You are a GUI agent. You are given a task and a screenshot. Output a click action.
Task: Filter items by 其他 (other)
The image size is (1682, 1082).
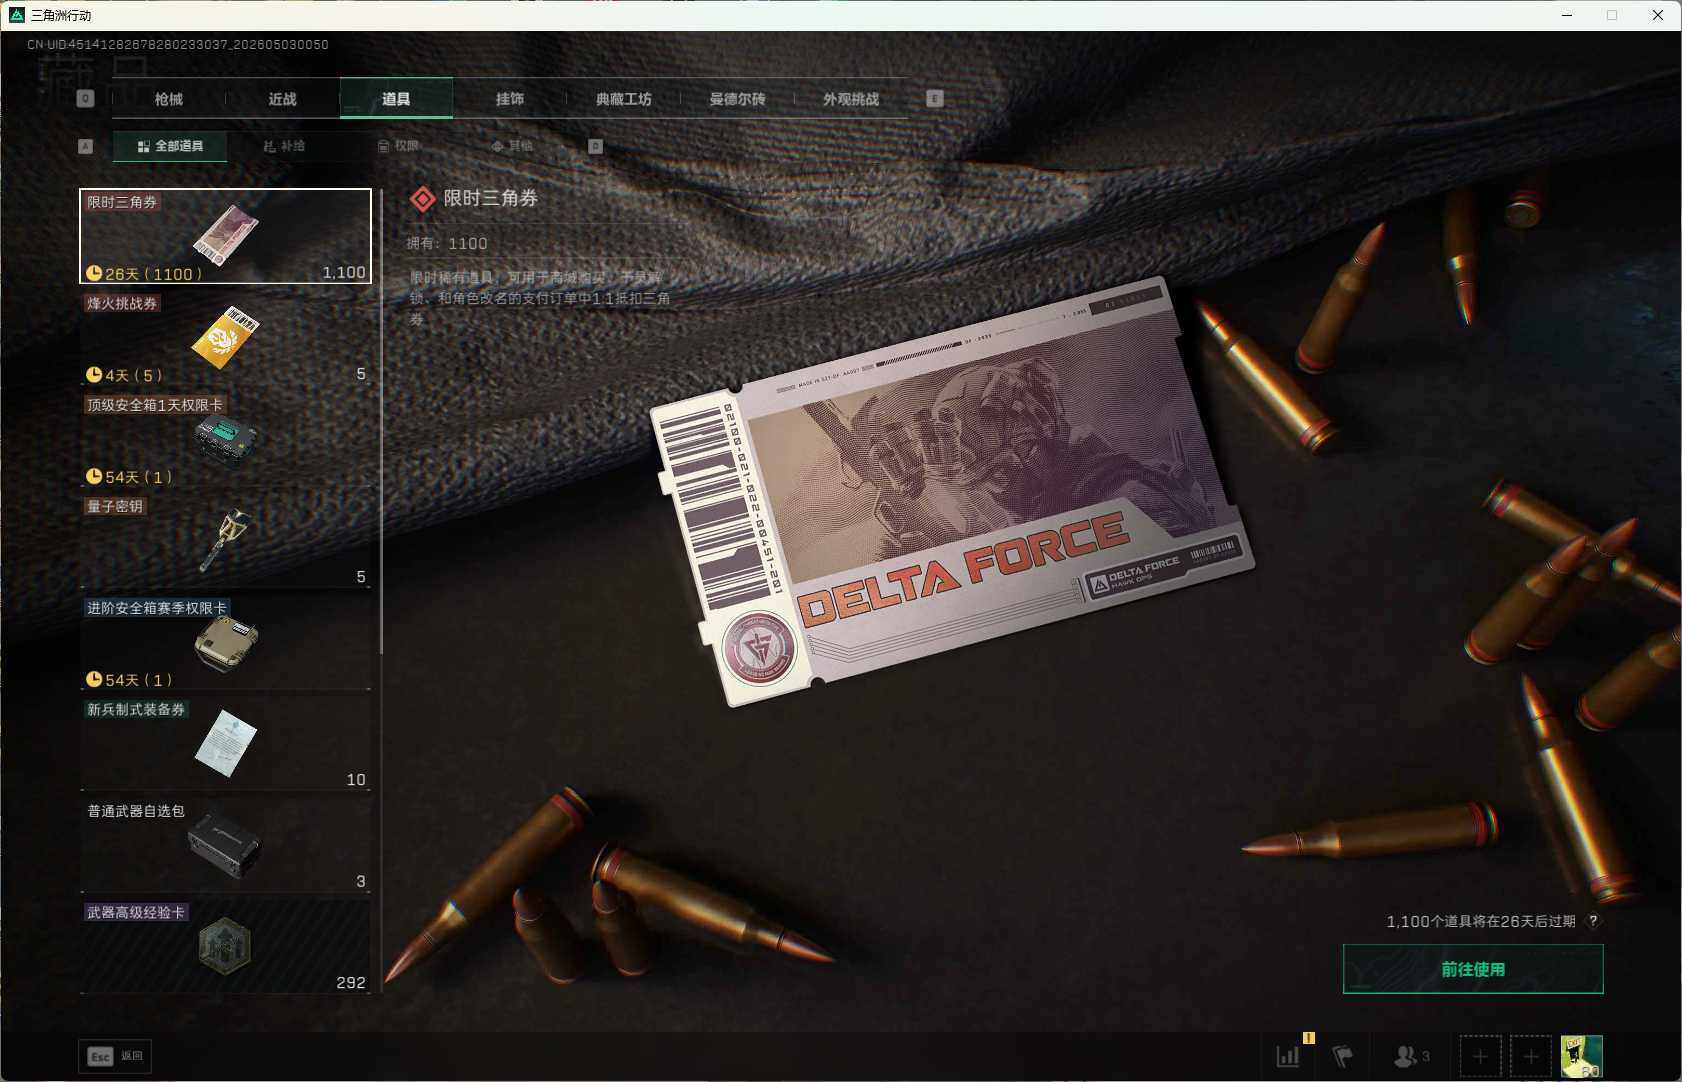click(x=512, y=146)
